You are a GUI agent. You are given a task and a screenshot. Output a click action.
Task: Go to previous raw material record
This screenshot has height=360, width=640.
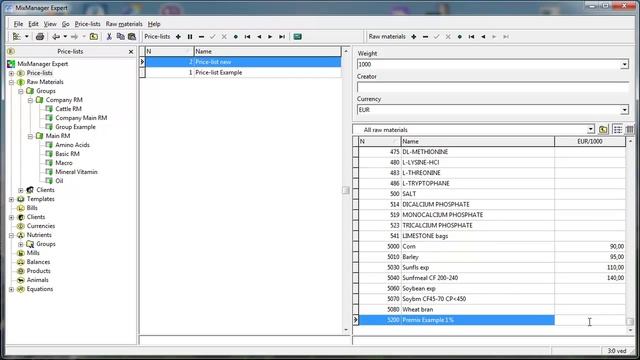click(x=483, y=37)
